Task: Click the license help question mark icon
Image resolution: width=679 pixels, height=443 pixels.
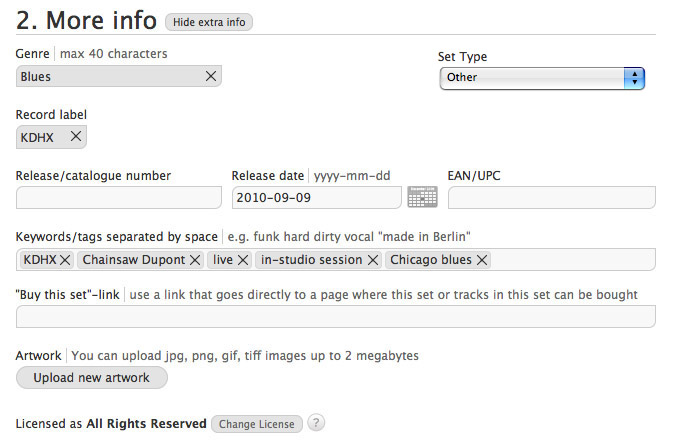Action: (316, 423)
